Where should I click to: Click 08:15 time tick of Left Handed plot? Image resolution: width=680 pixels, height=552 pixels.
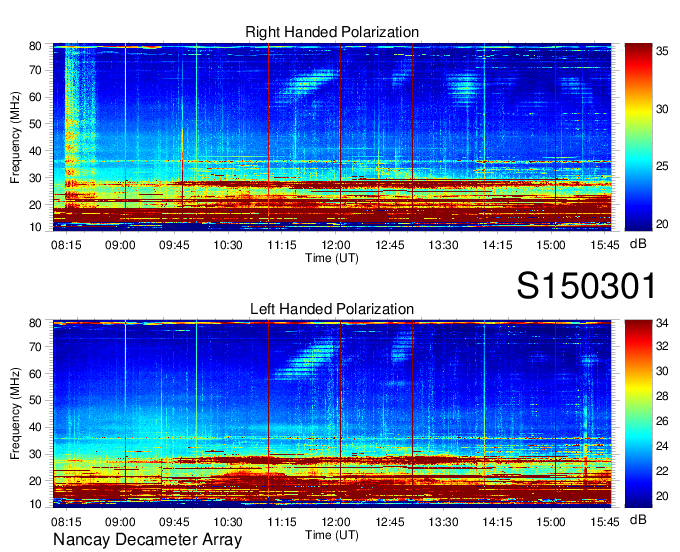(x=66, y=522)
